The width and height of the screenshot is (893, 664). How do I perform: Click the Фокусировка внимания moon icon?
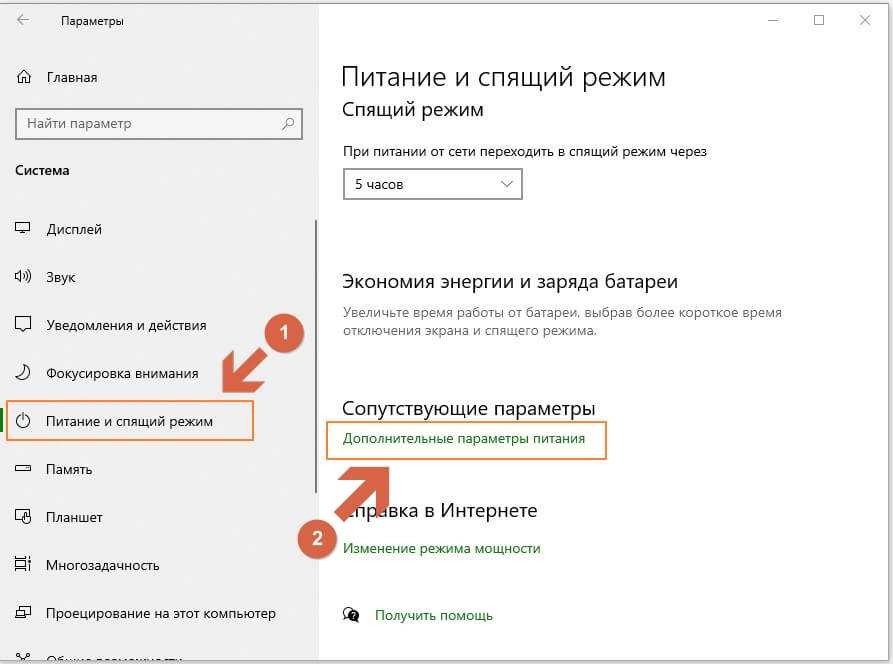22,372
